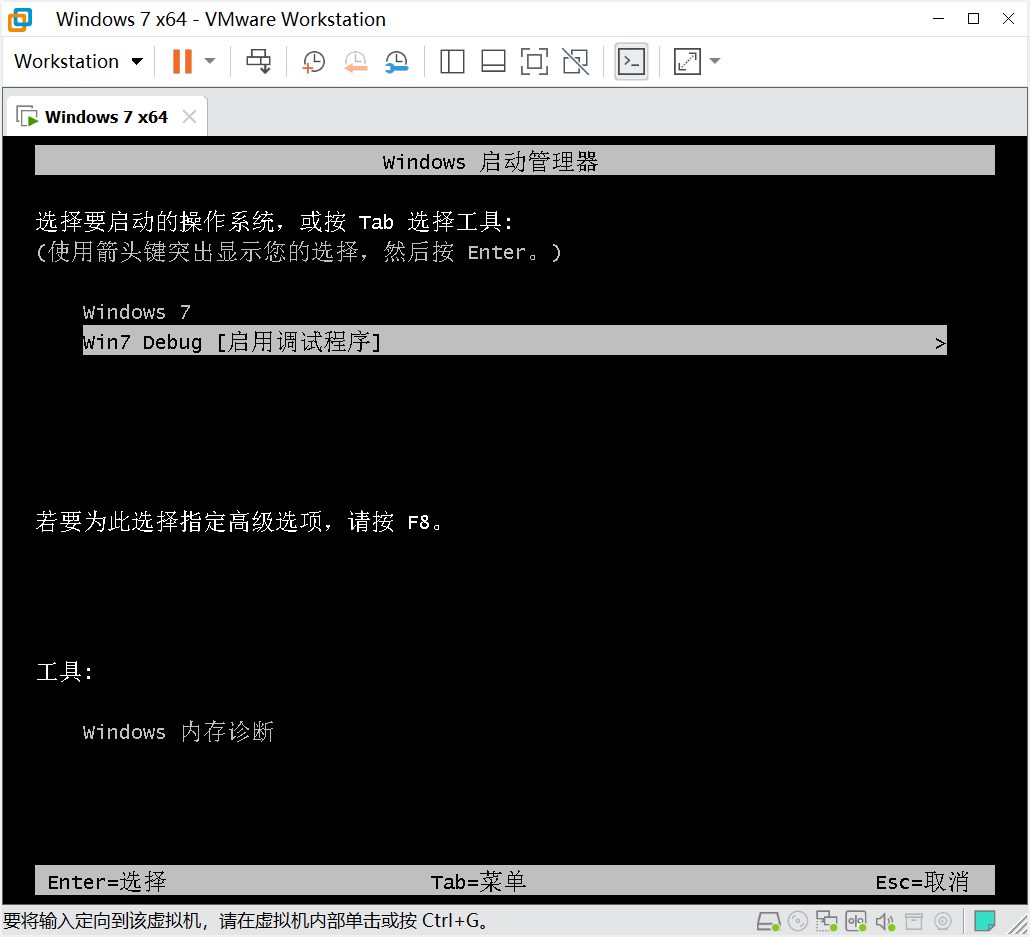Click the virtual hard disk status icon
This screenshot has height=937, width=1030.
pyautogui.click(x=768, y=921)
